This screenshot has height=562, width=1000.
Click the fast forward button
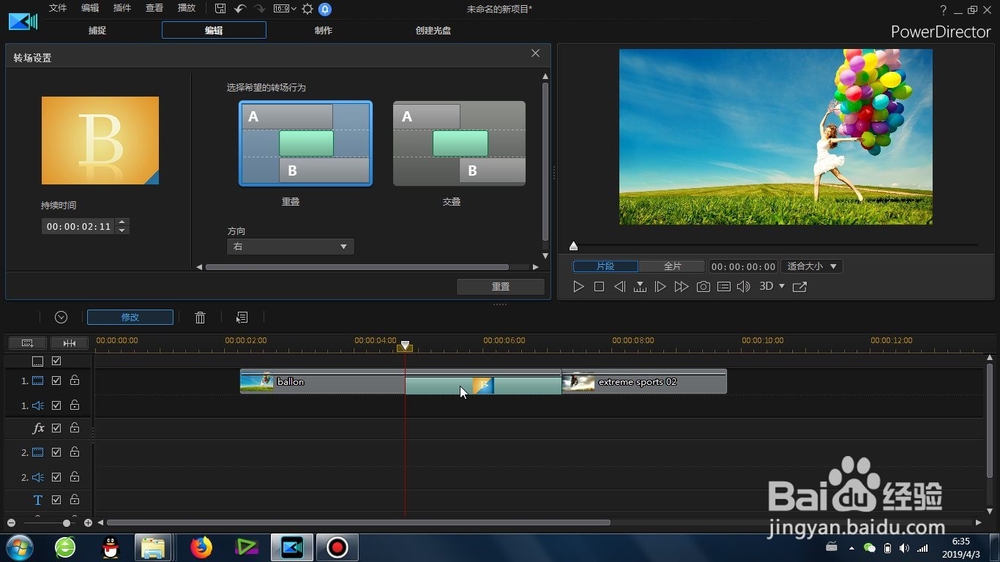point(681,286)
